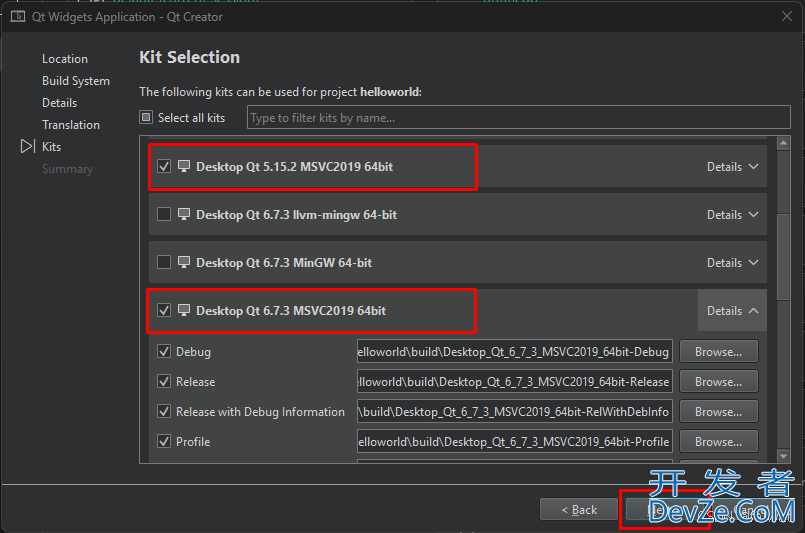Screen dimensions: 805x533
Task: Go to previous page with Back button
Action: [579, 509]
